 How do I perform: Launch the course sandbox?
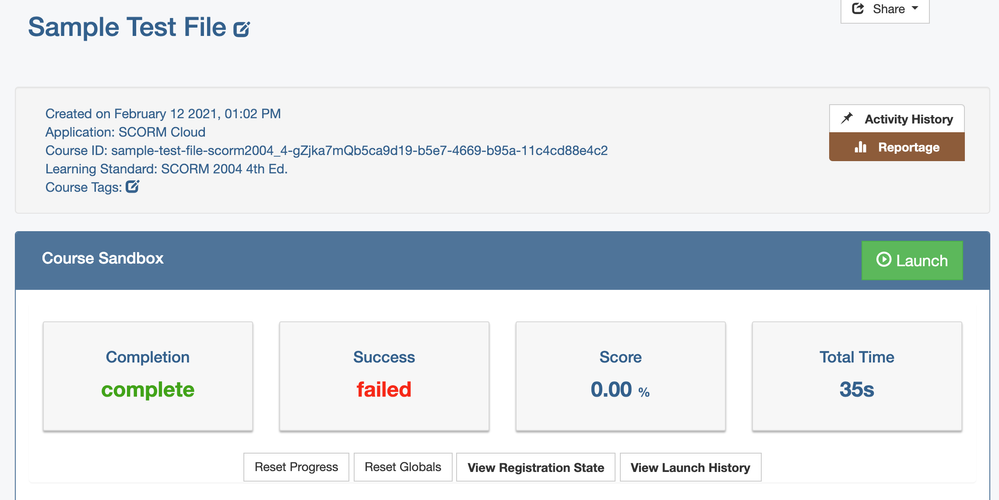912,260
